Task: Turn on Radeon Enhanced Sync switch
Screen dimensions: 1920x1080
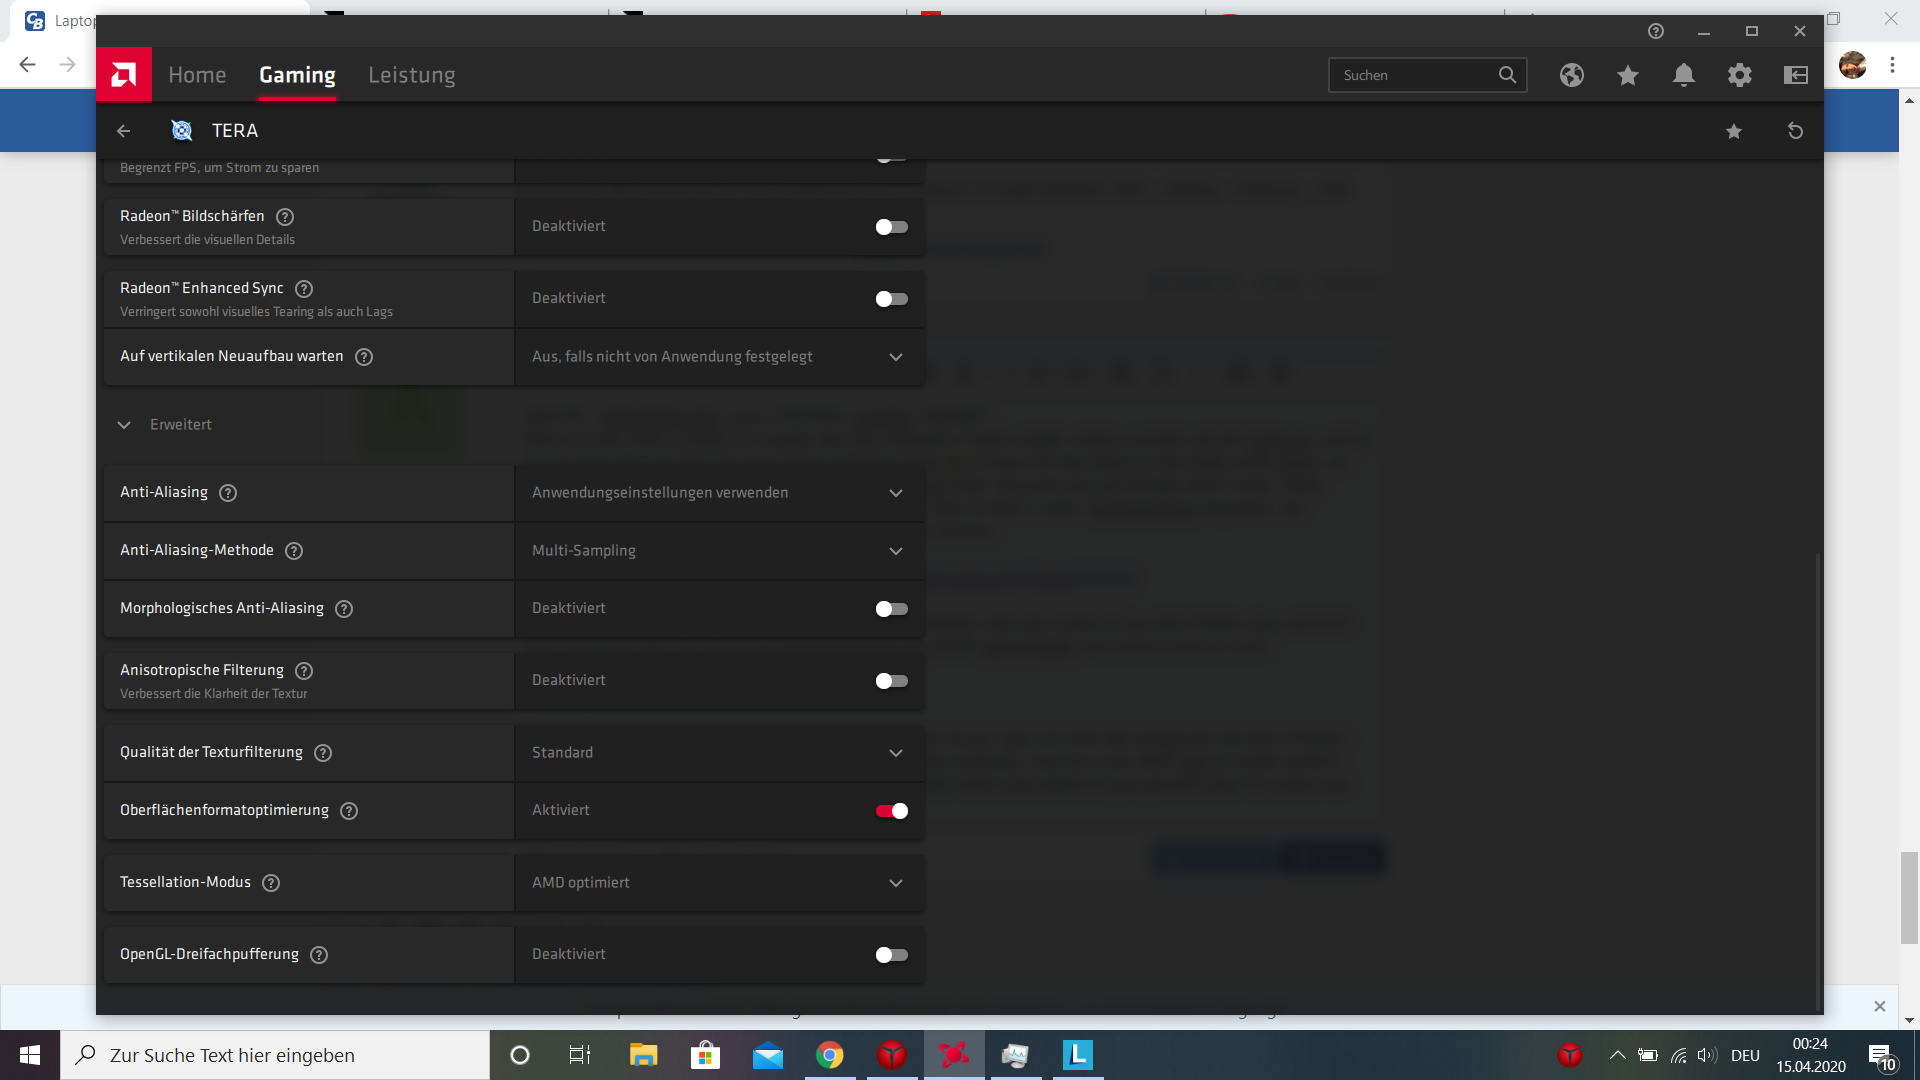Action: [x=891, y=299]
